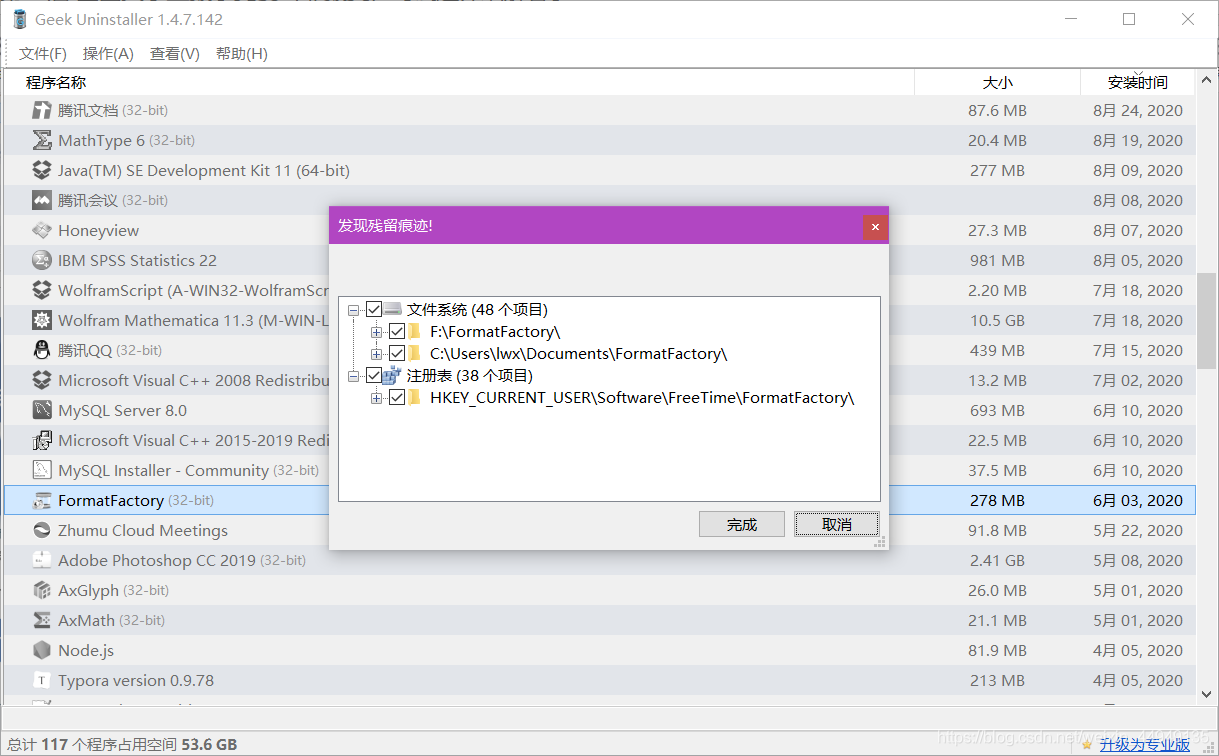Open the 操作(A) menu
This screenshot has width=1219, height=756.
point(108,54)
